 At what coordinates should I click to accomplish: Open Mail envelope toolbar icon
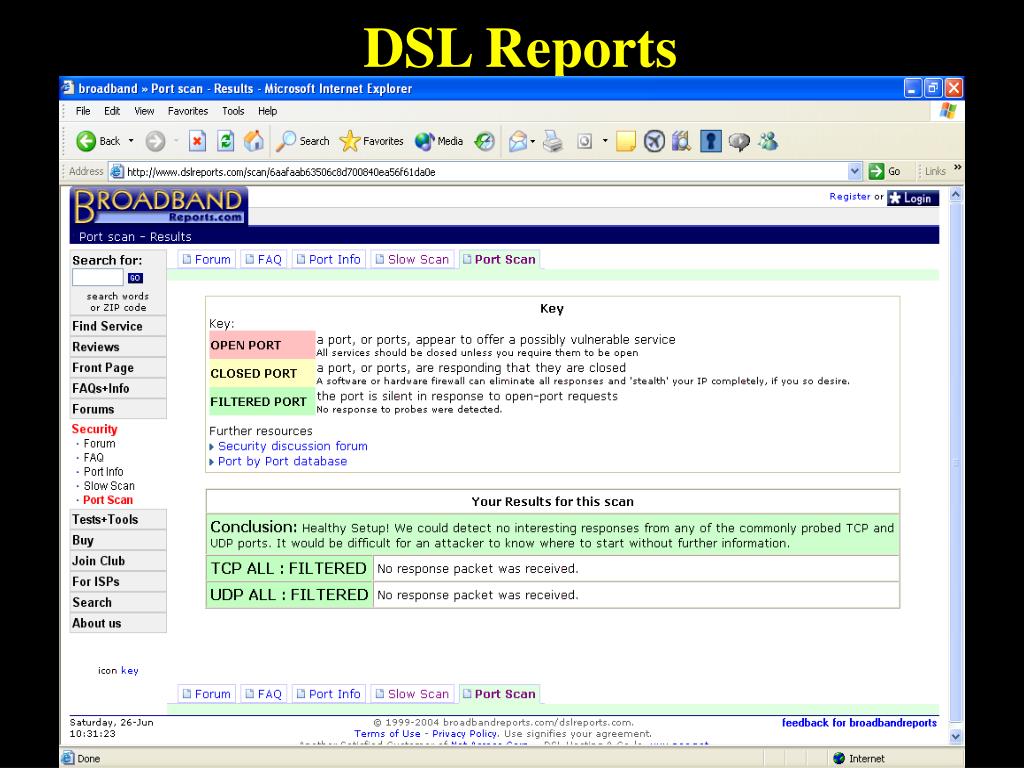(x=518, y=141)
